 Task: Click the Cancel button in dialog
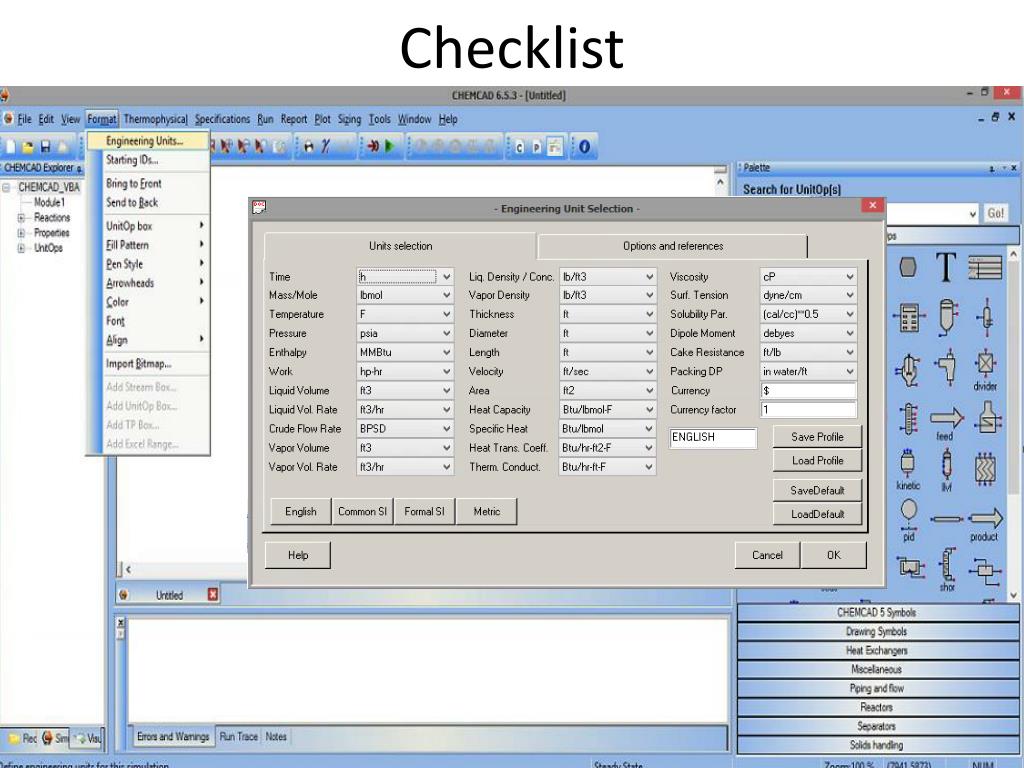tap(767, 555)
